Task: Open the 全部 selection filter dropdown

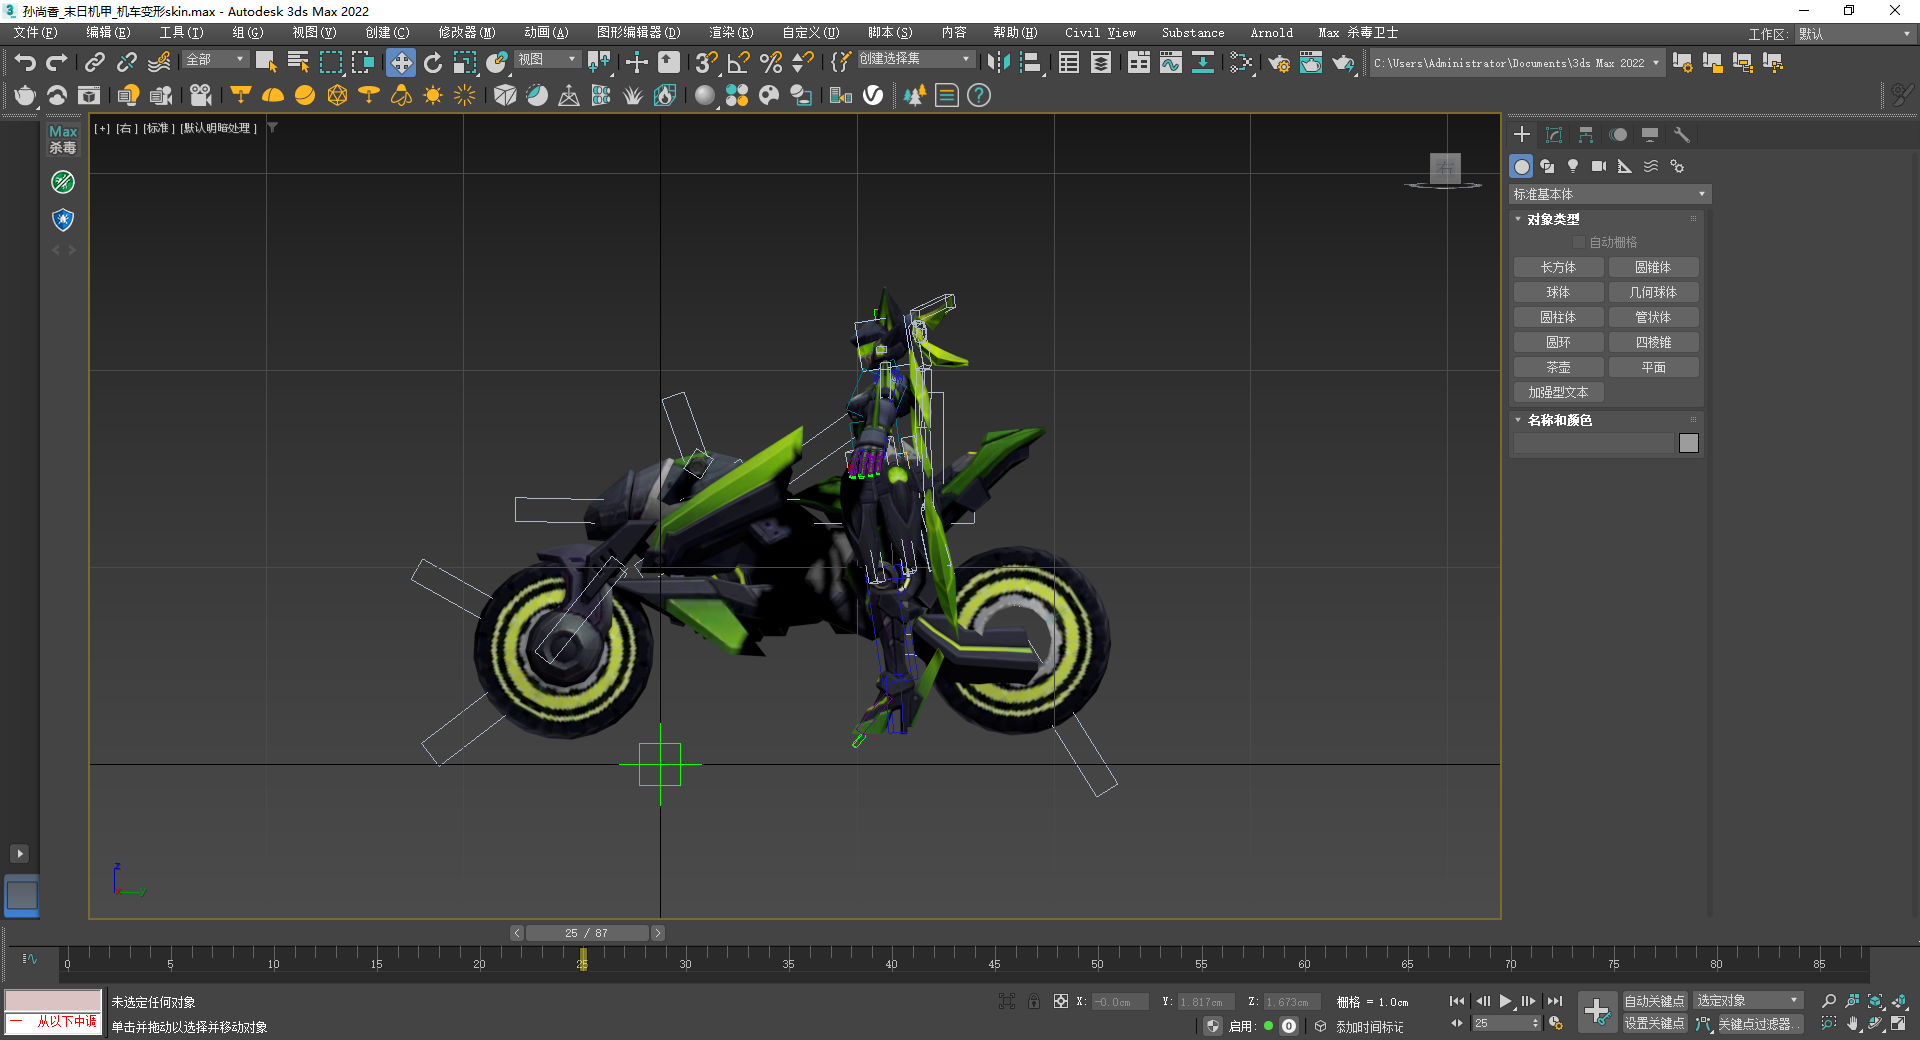Action: [216, 60]
